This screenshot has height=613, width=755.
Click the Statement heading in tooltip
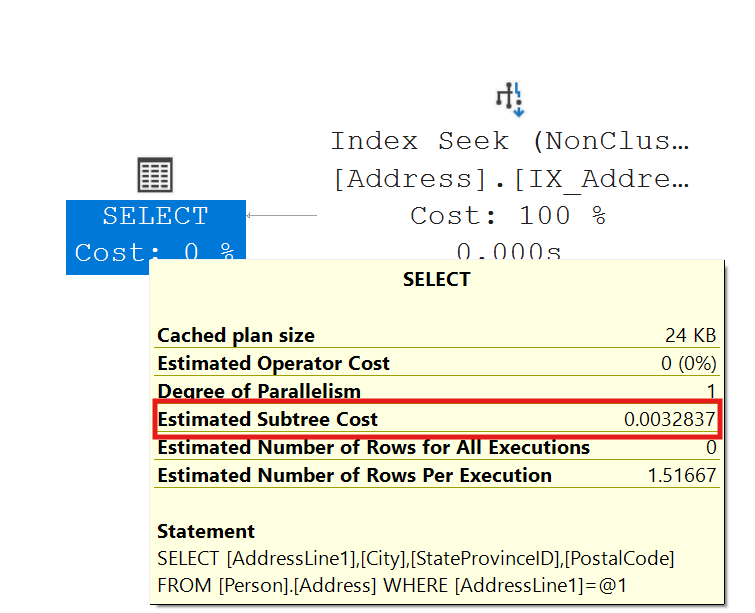coord(206,531)
